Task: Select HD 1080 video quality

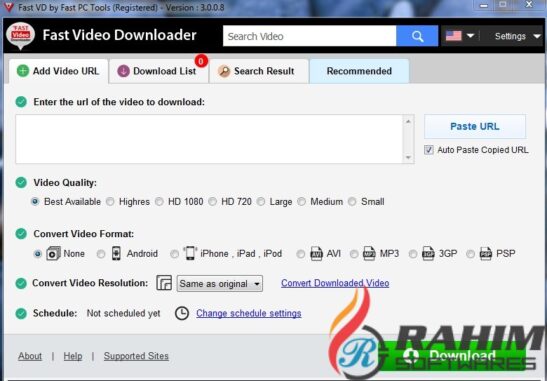Action: click(159, 202)
